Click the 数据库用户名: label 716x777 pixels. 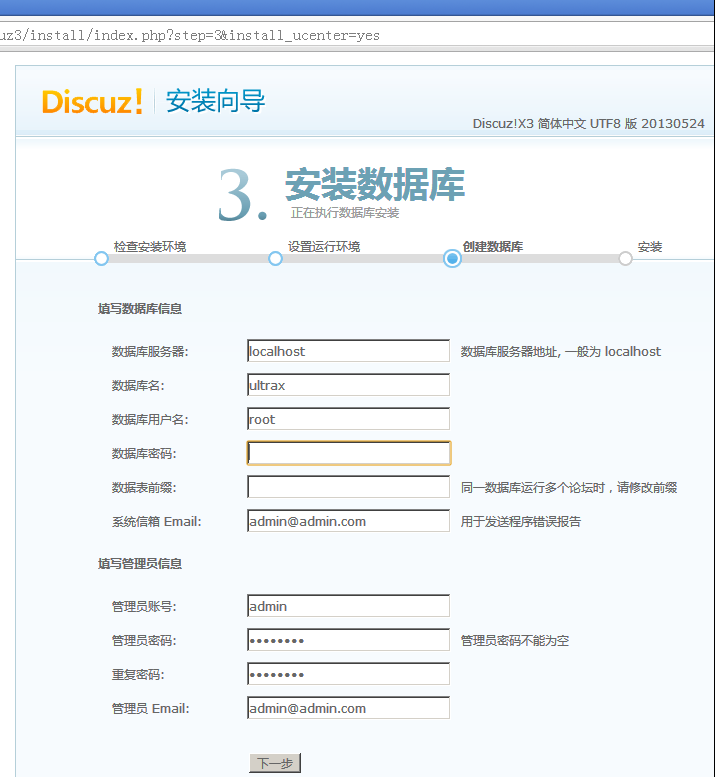(x=150, y=420)
